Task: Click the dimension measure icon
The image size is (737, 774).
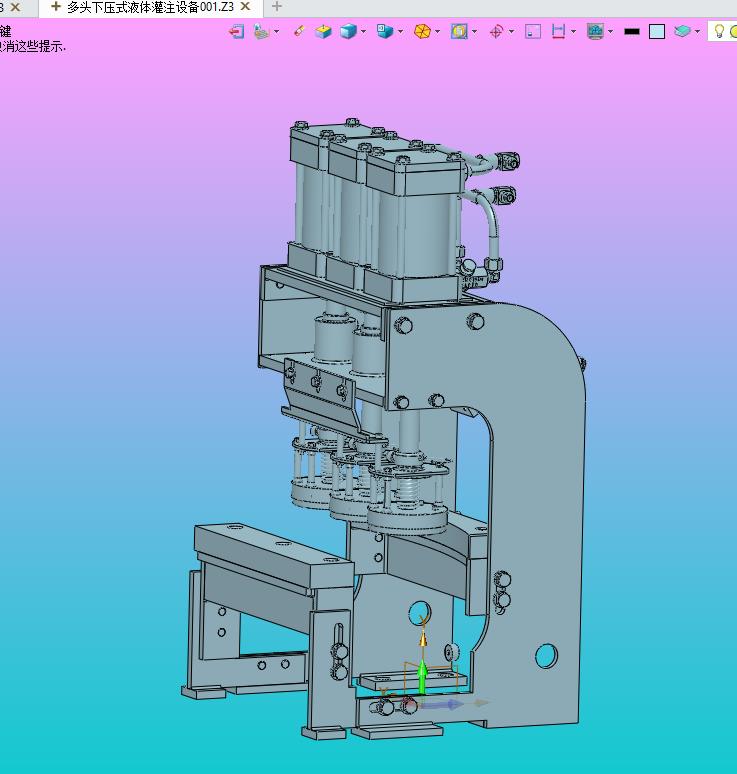Action: tap(558, 32)
